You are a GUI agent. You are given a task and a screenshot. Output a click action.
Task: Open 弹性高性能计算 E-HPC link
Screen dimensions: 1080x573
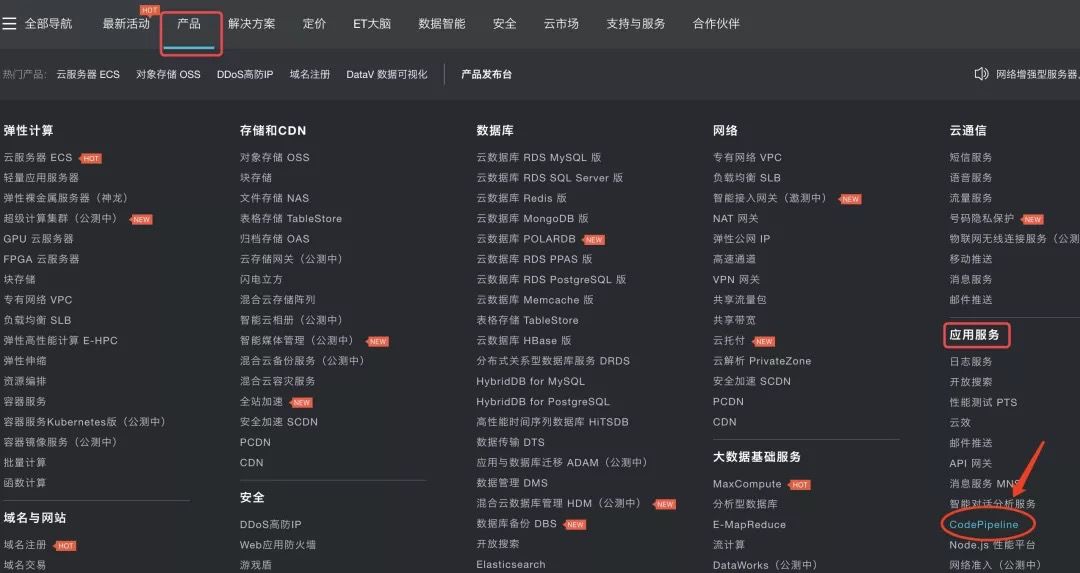(x=61, y=340)
